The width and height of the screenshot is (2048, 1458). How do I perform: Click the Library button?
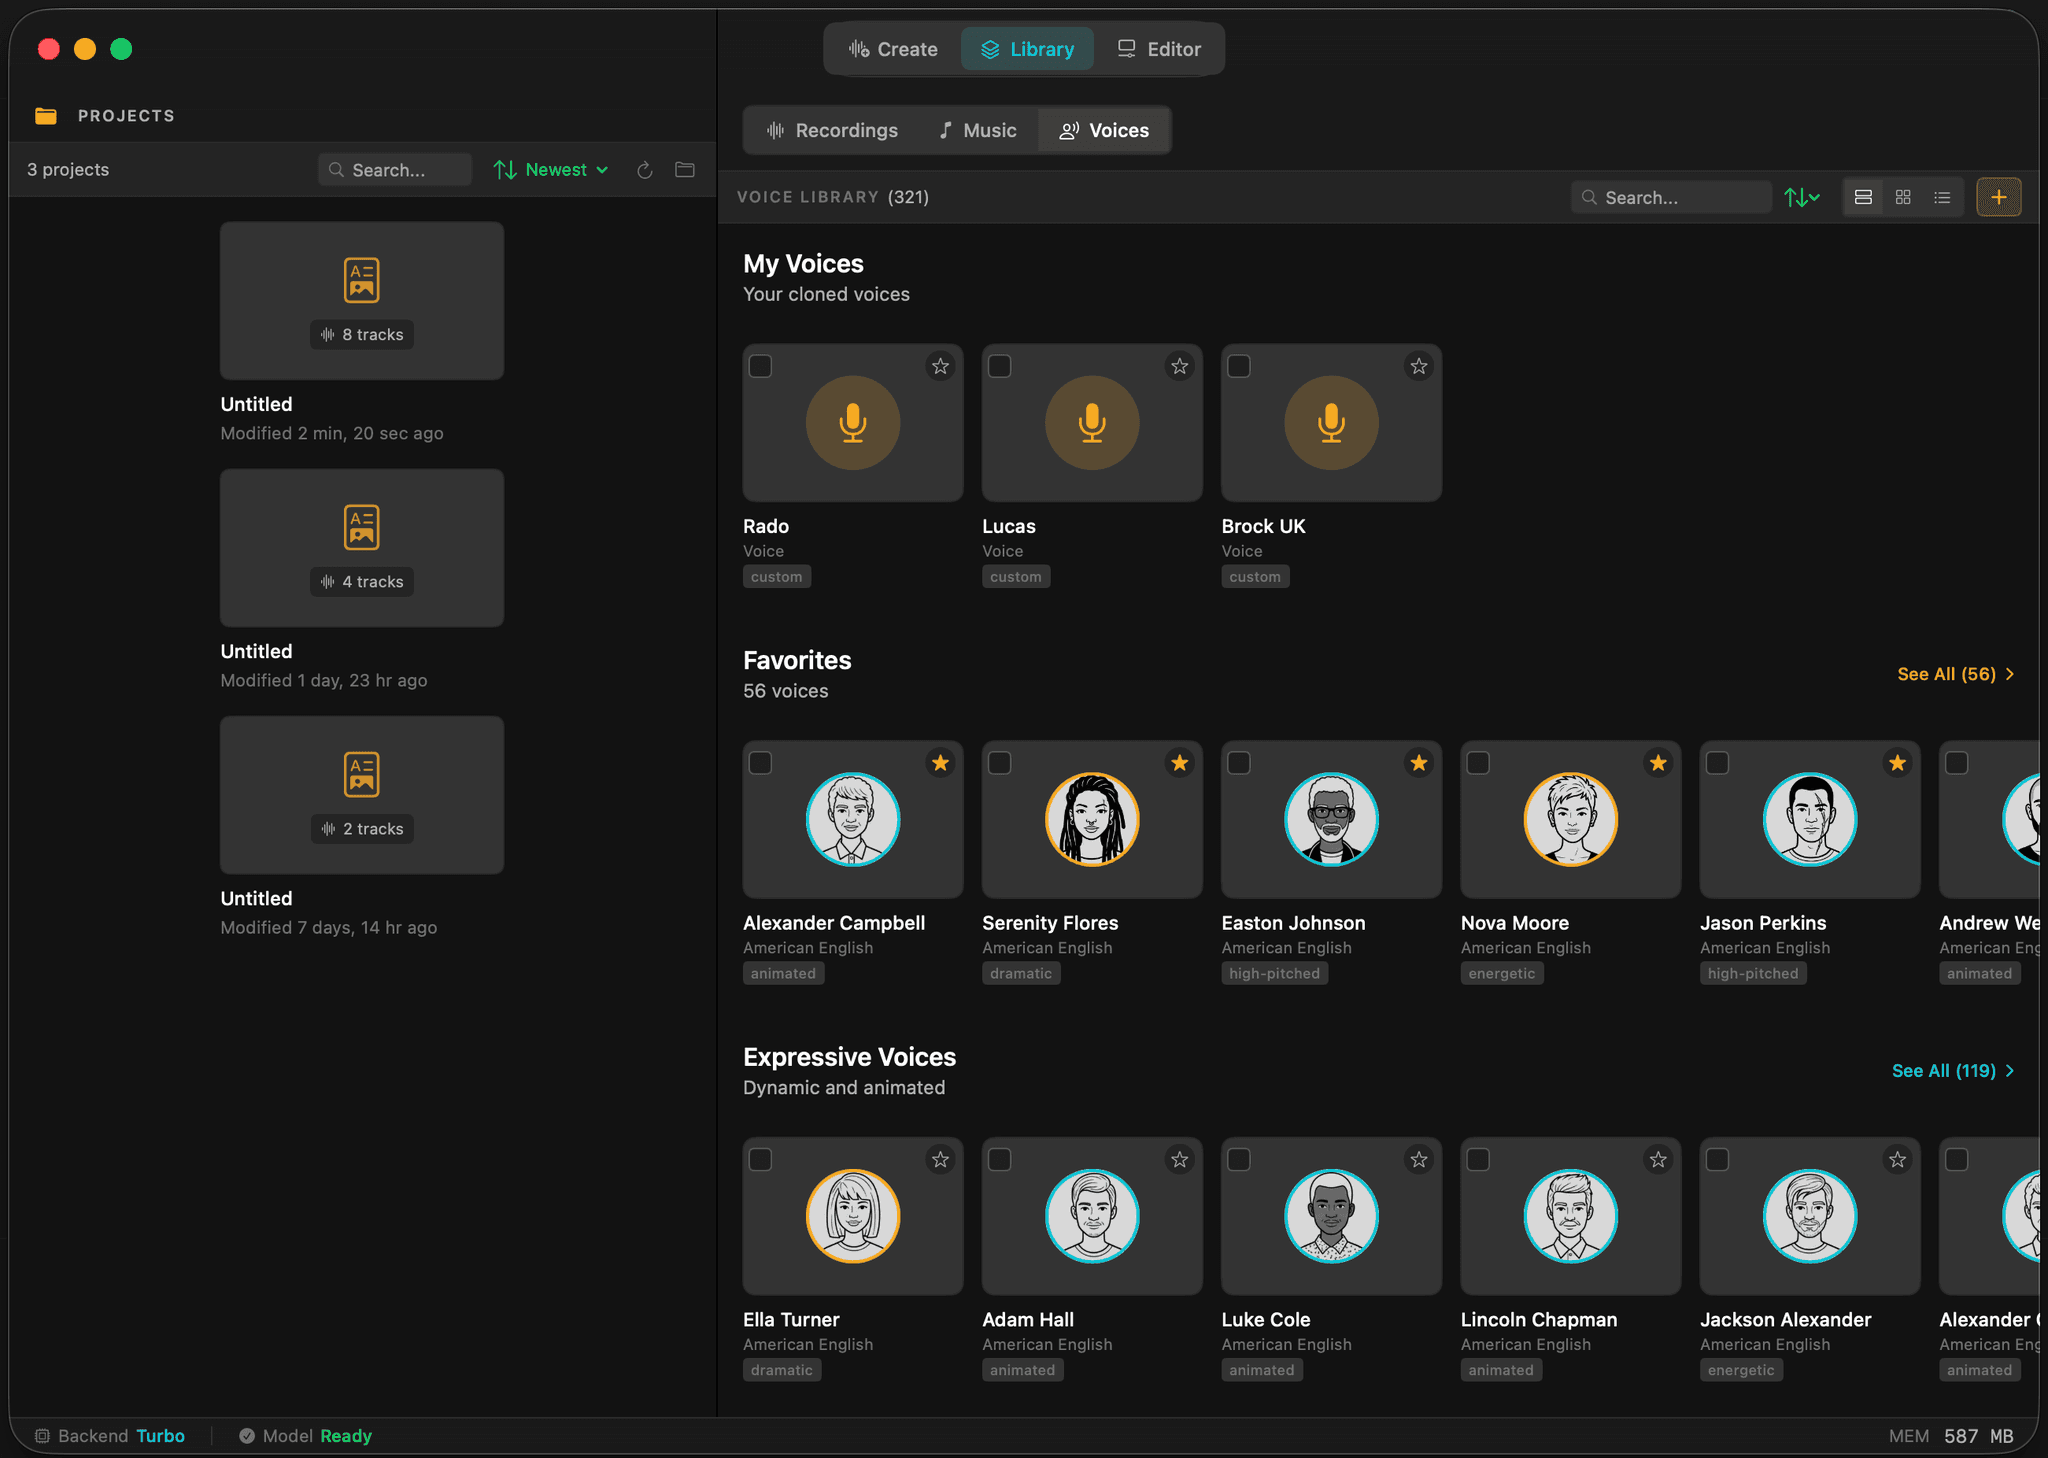click(x=1027, y=48)
